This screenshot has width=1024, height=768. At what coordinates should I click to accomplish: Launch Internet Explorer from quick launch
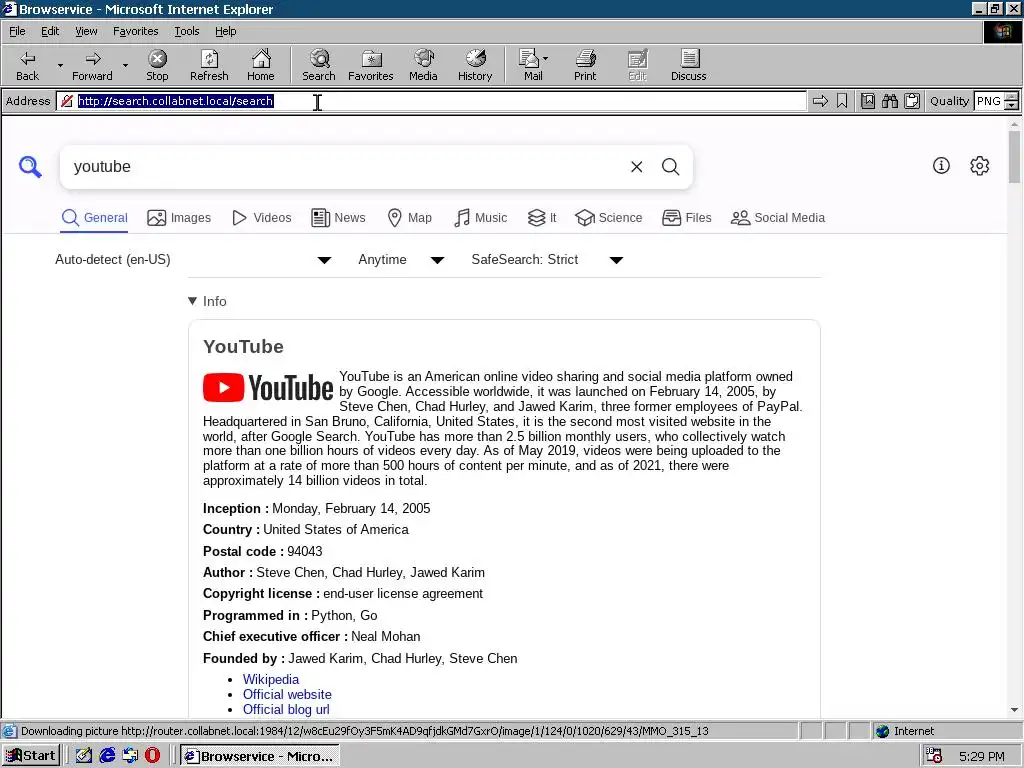tap(107, 756)
